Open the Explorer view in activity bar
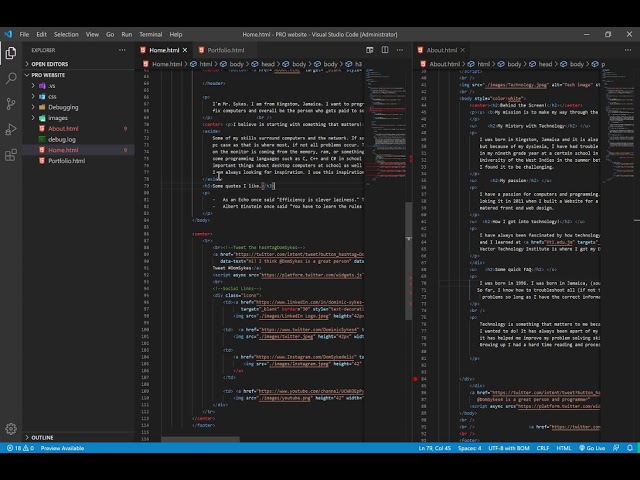This screenshot has height=480, width=640. coord(11,53)
